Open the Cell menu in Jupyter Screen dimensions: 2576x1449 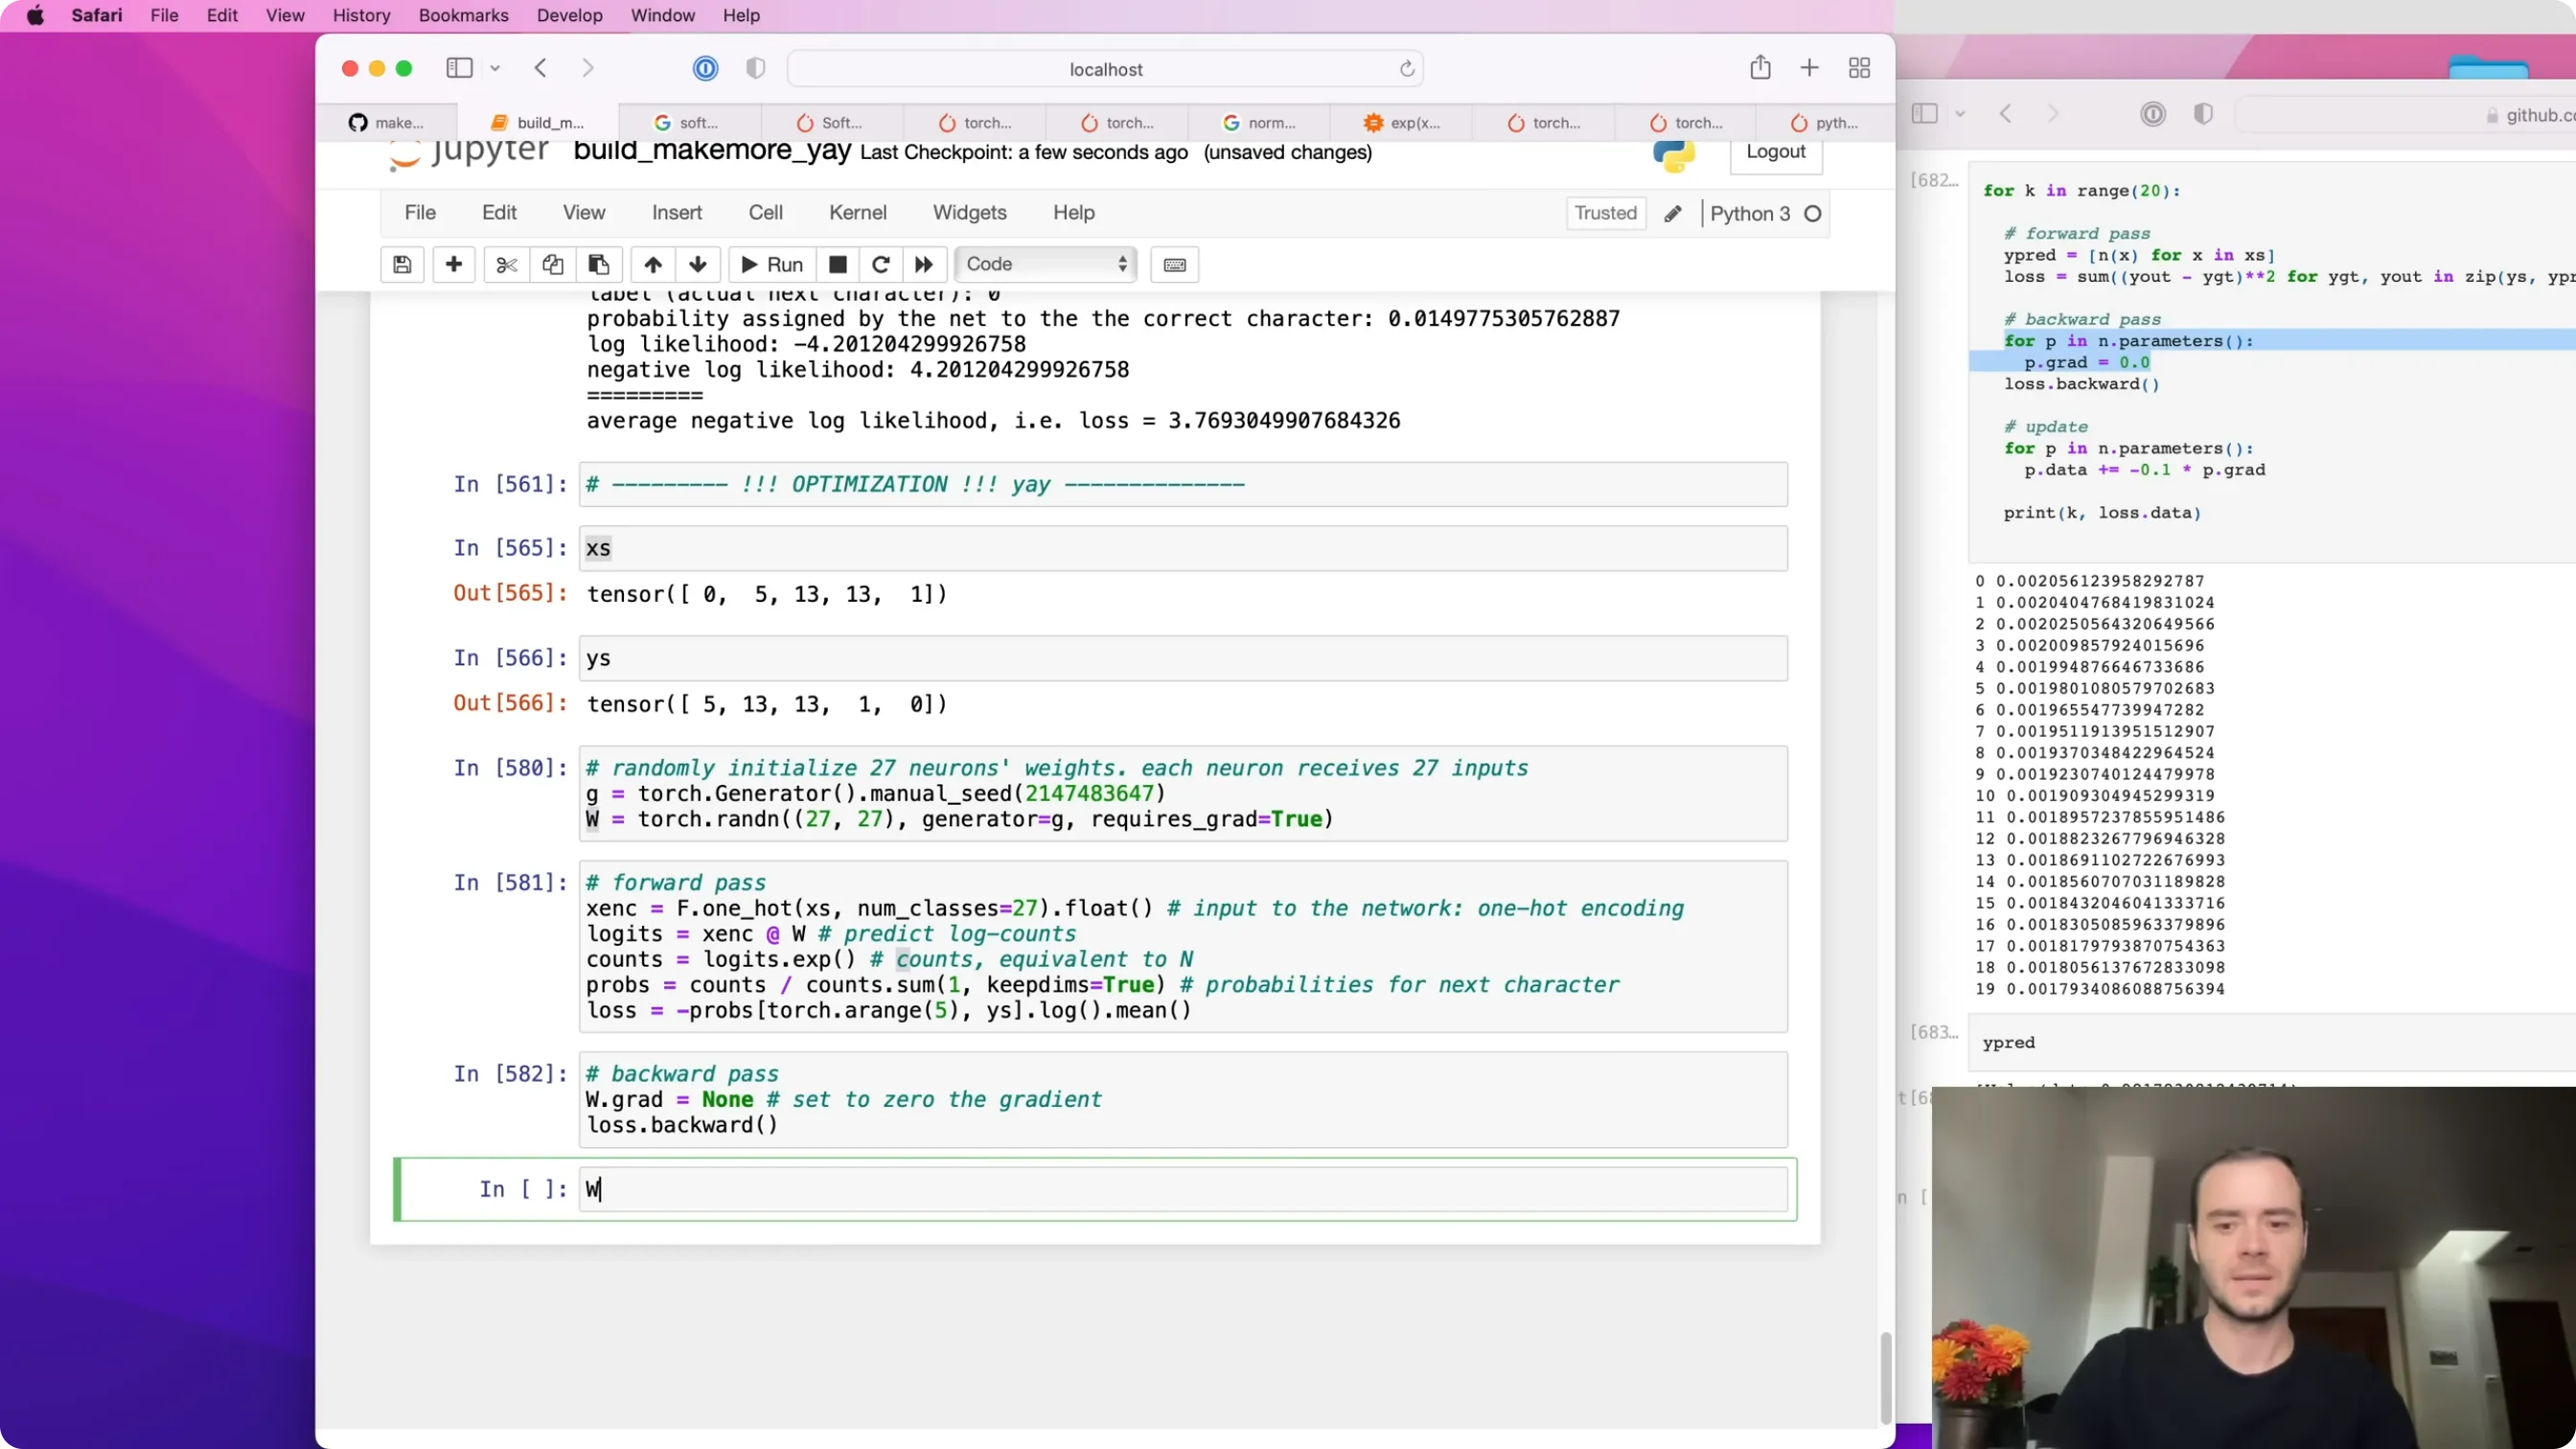click(x=765, y=213)
